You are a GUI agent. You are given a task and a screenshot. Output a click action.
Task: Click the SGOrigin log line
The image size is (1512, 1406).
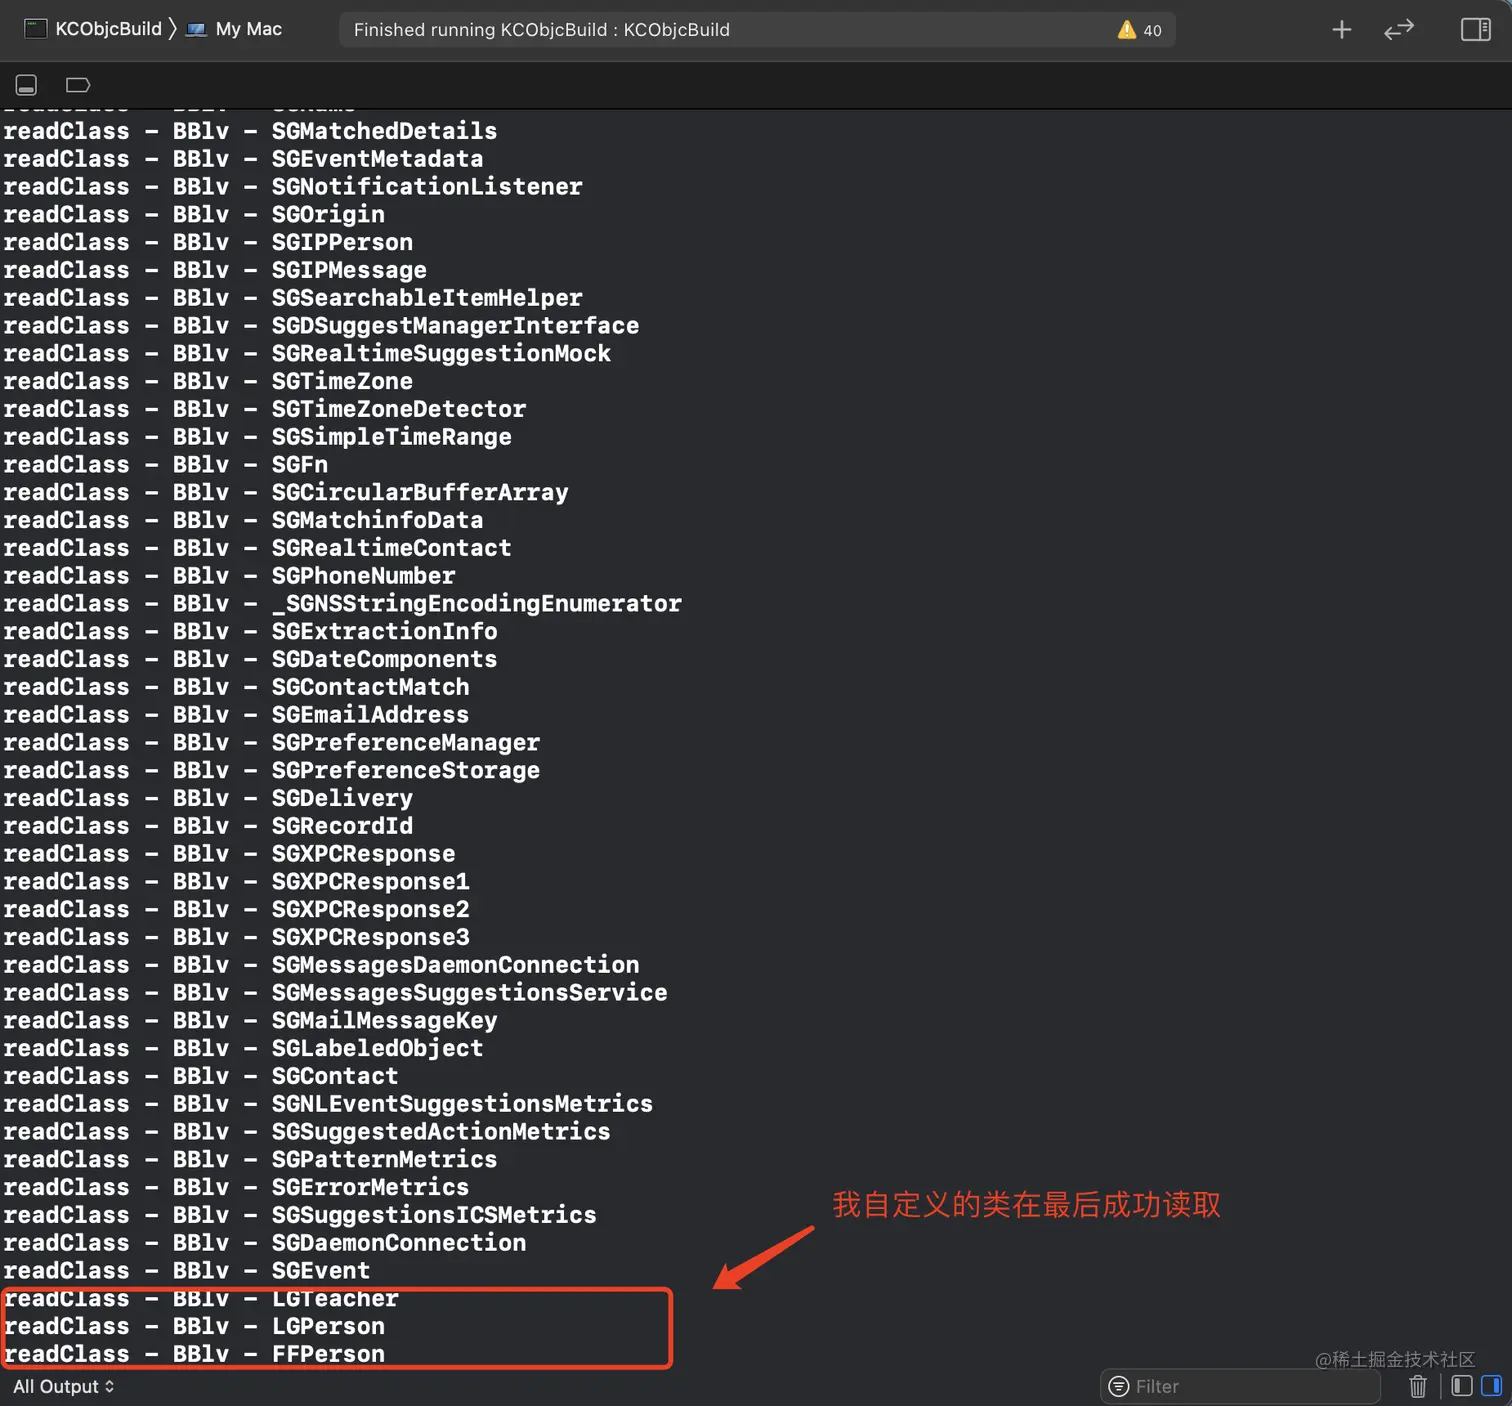point(194,215)
